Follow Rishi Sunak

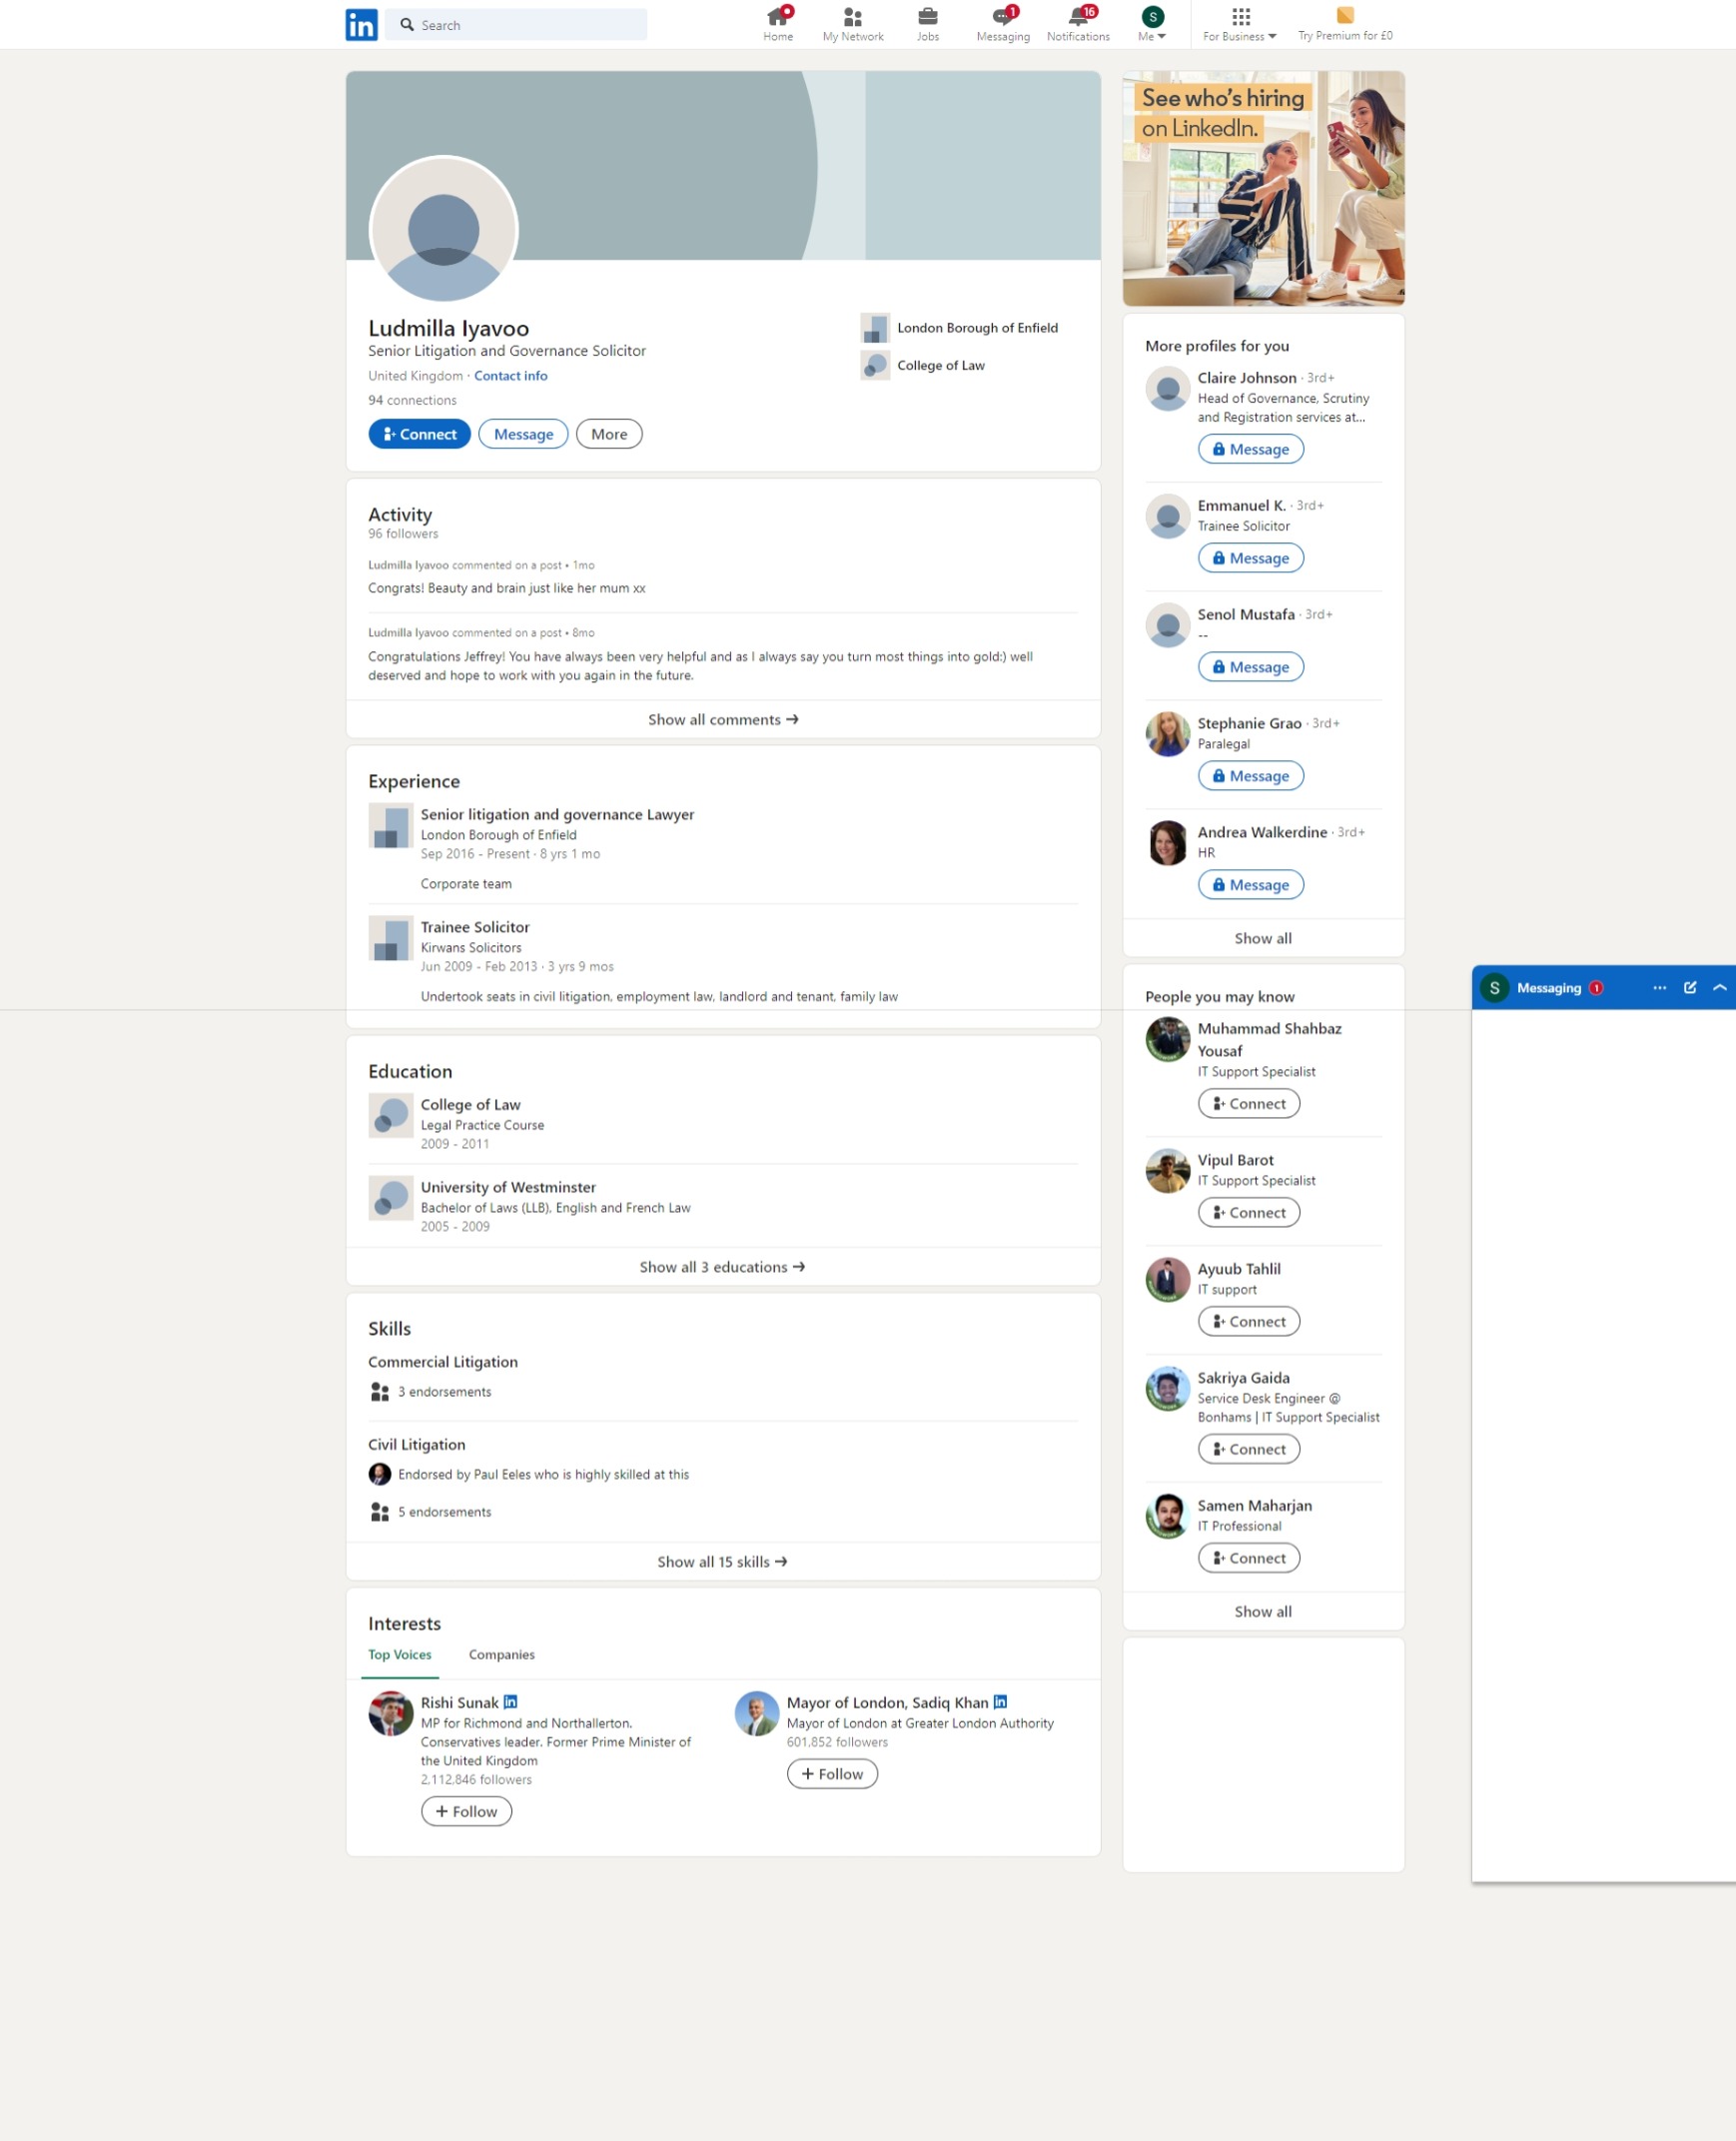(466, 1812)
